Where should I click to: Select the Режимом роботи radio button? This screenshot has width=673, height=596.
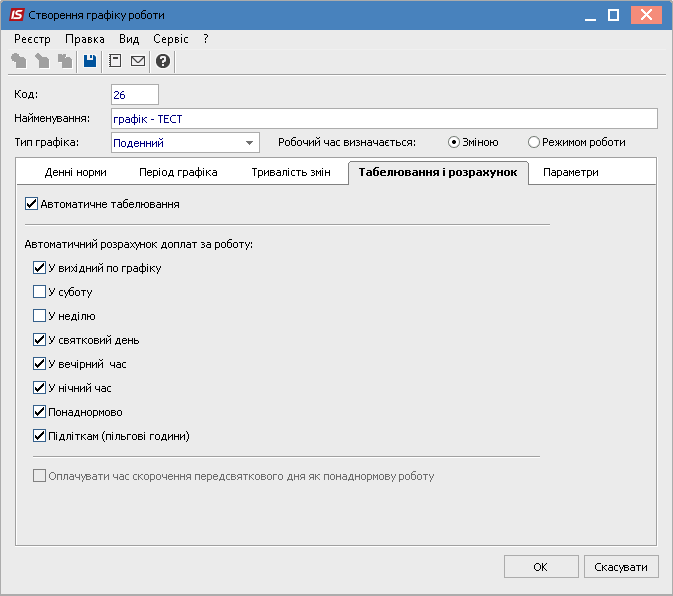click(534, 142)
